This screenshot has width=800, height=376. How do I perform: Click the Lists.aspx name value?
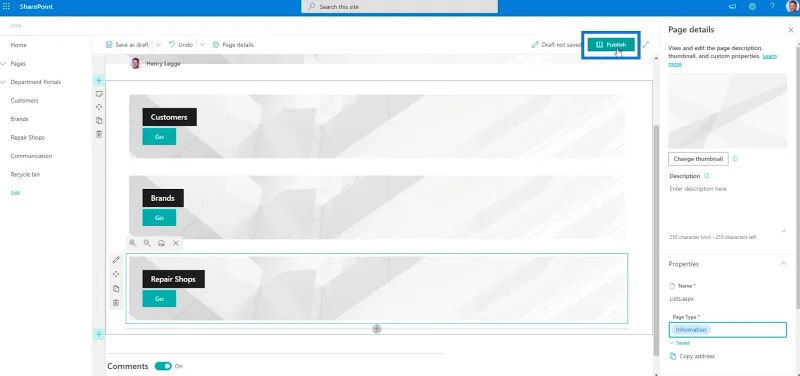(x=682, y=299)
